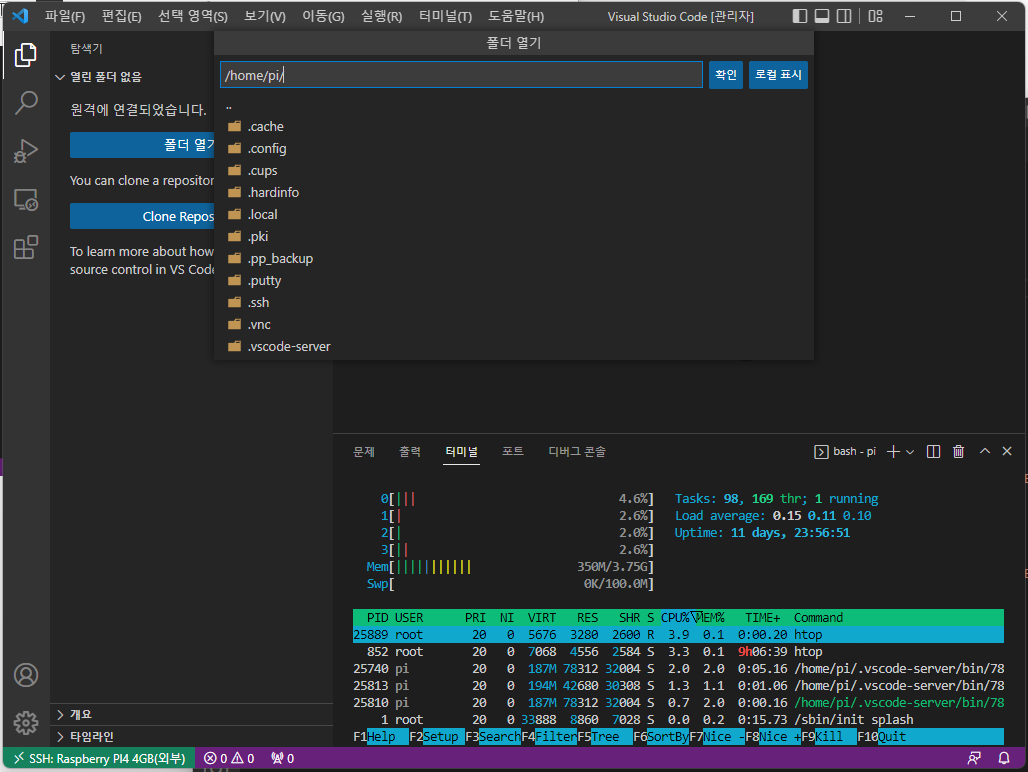Open problems errors and warnings status item

click(229, 759)
